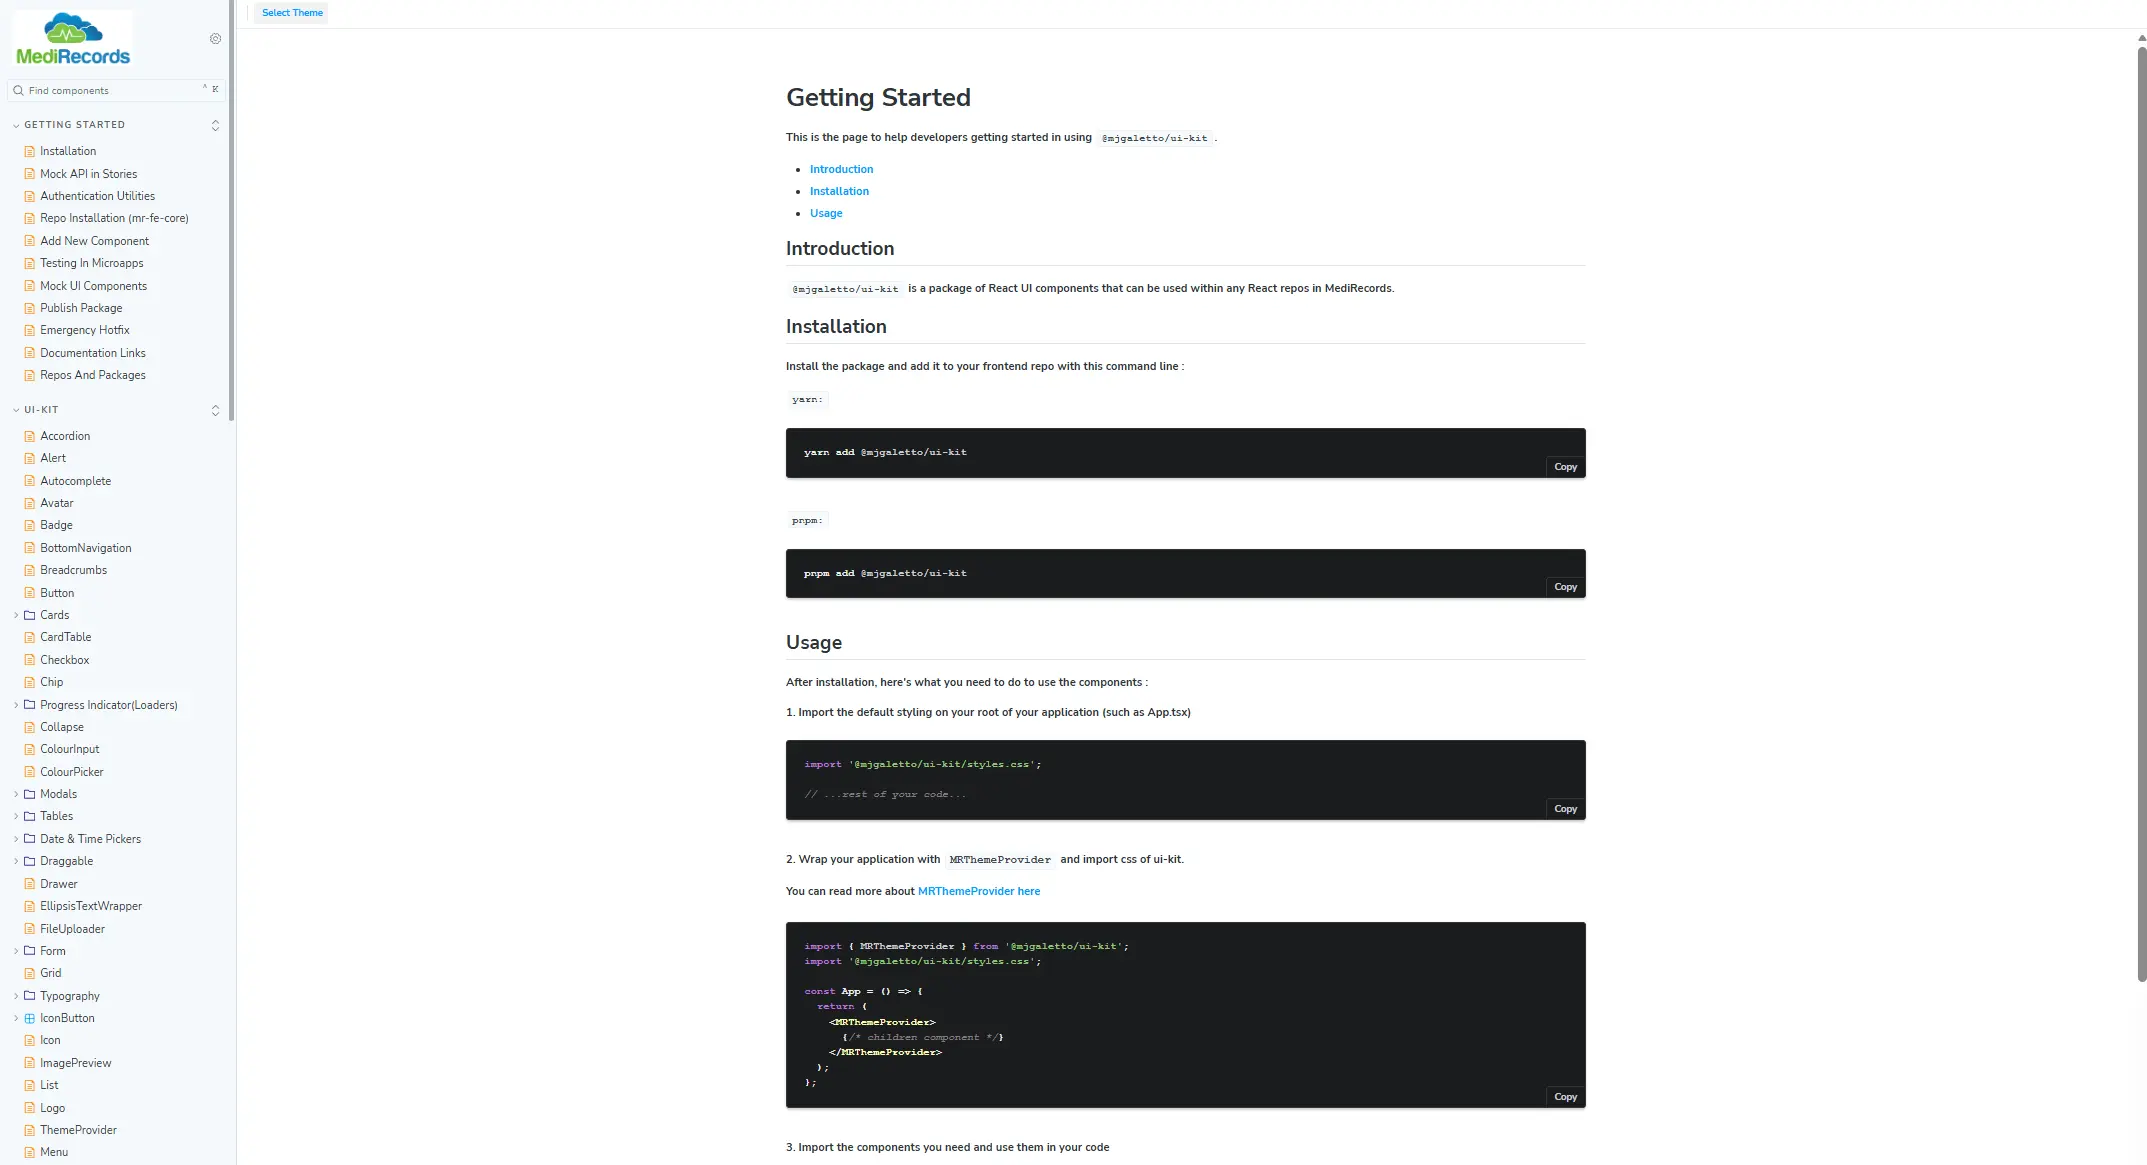
Task: Collapse the UI-KIT section chevron
Action: point(16,410)
